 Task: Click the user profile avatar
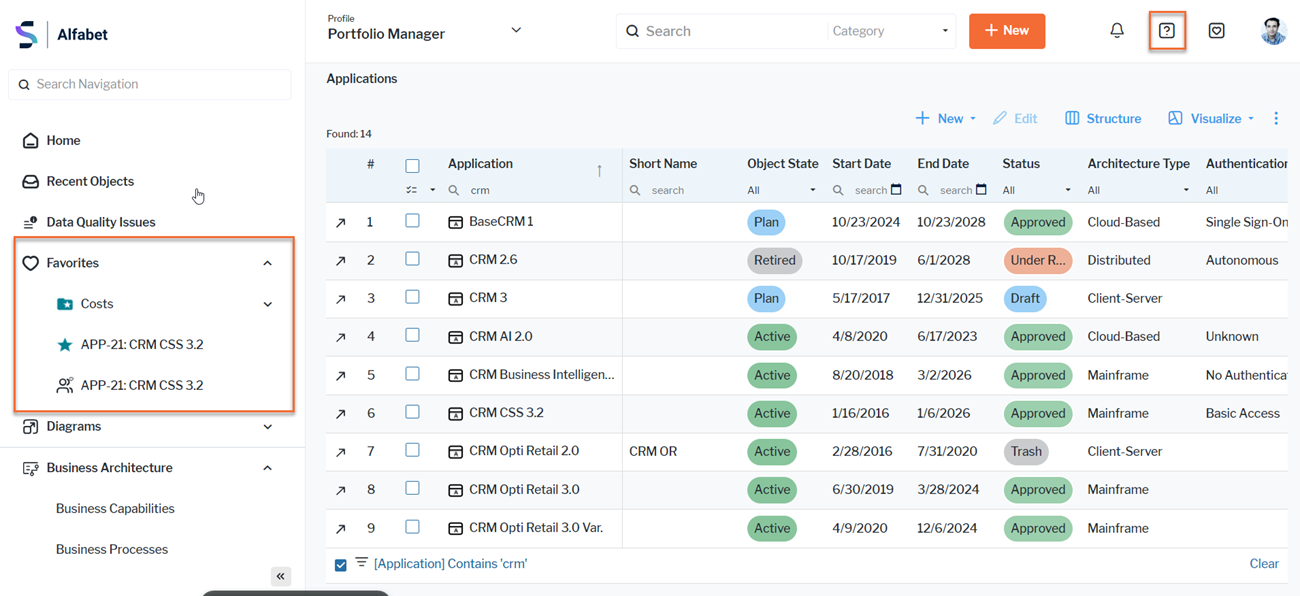(1272, 31)
